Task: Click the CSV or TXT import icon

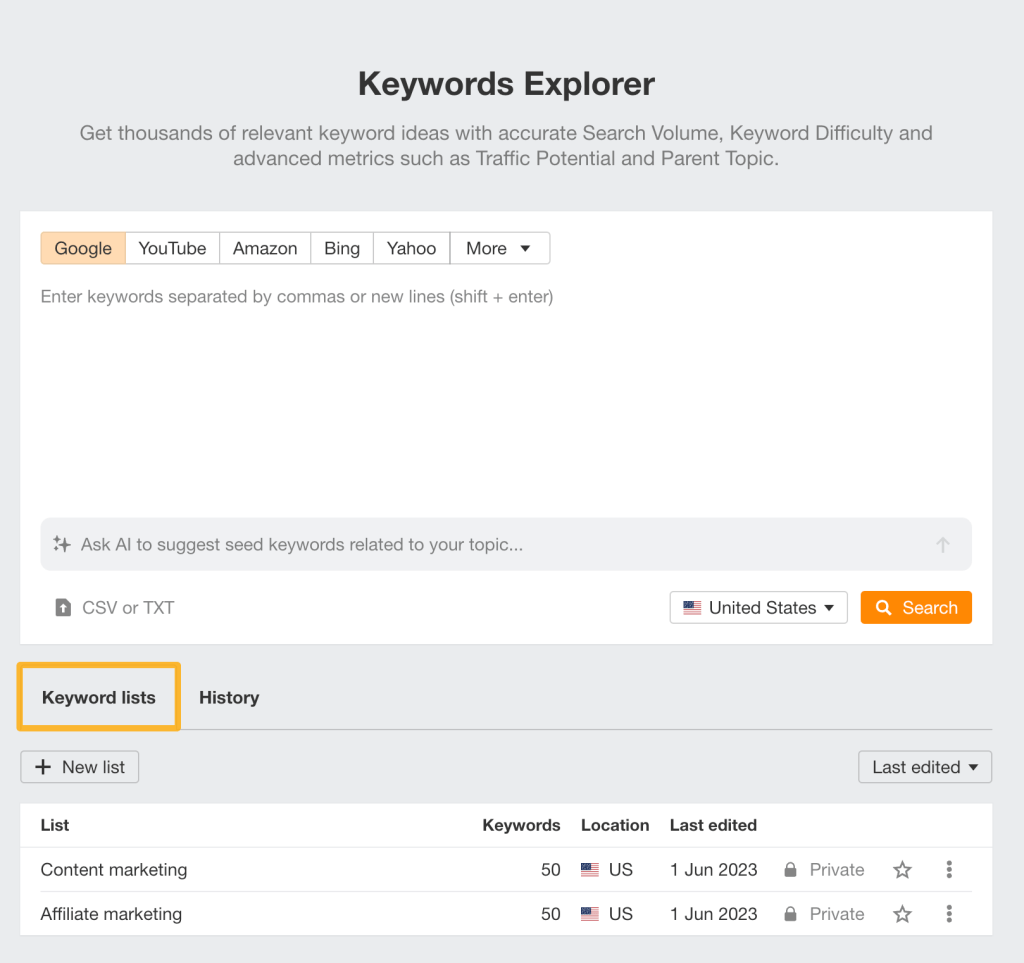Action: (62, 607)
